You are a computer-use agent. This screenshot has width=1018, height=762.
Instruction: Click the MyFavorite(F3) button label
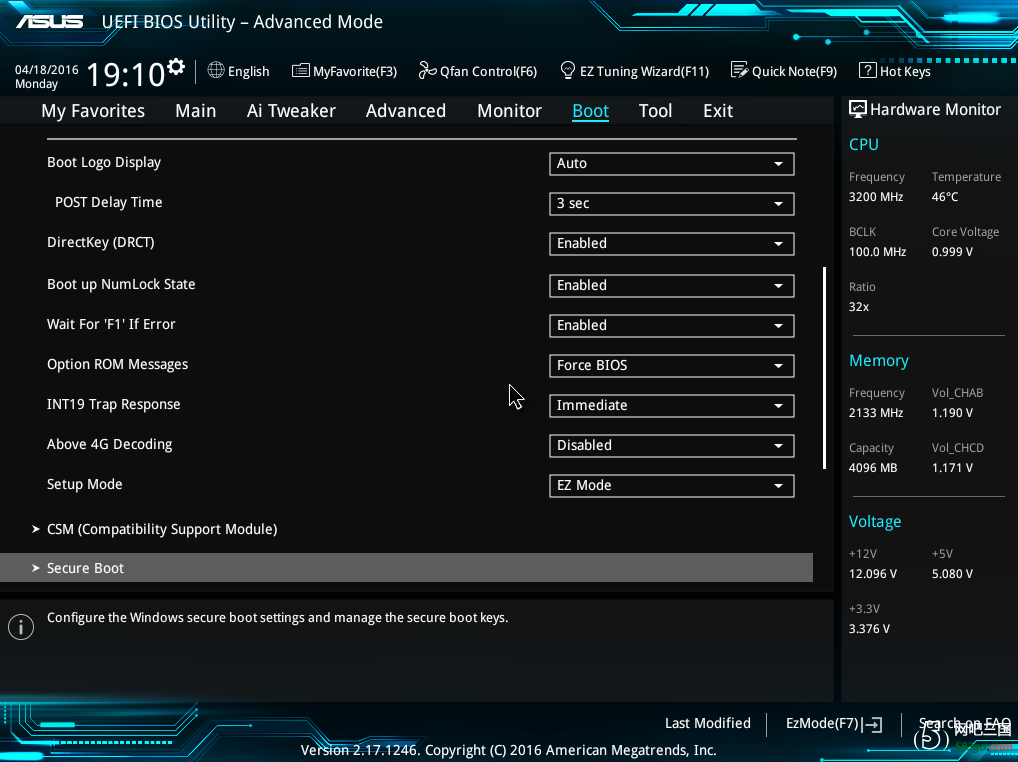(x=354, y=71)
